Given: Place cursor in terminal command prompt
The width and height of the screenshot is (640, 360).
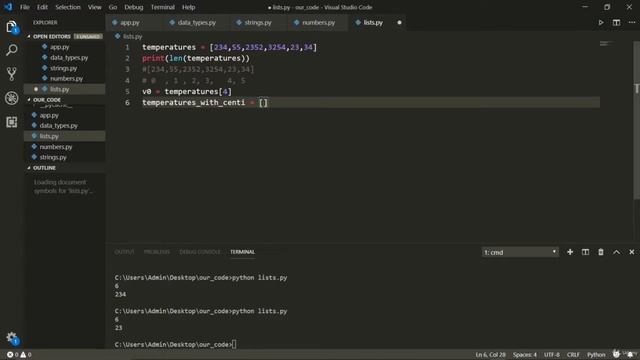Looking at the screenshot, I should pyautogui.click(x=234, y=344).
